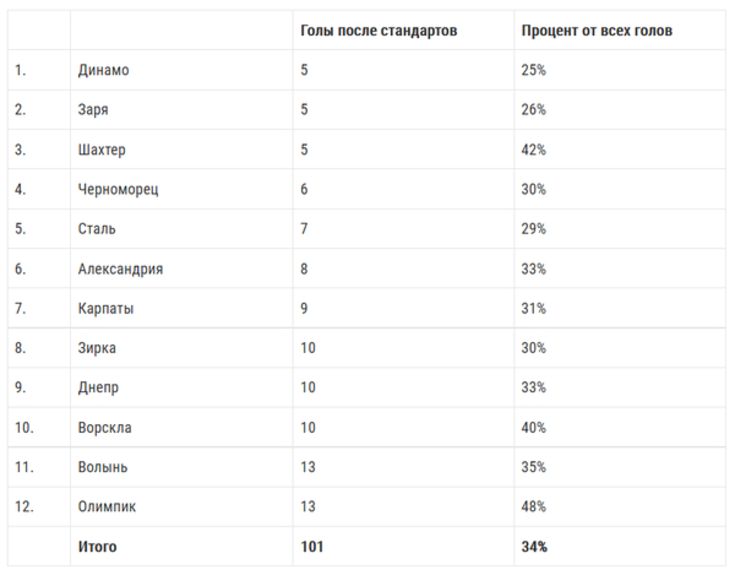Click the 'Процент от всех голов' column header

click(597, 31)
